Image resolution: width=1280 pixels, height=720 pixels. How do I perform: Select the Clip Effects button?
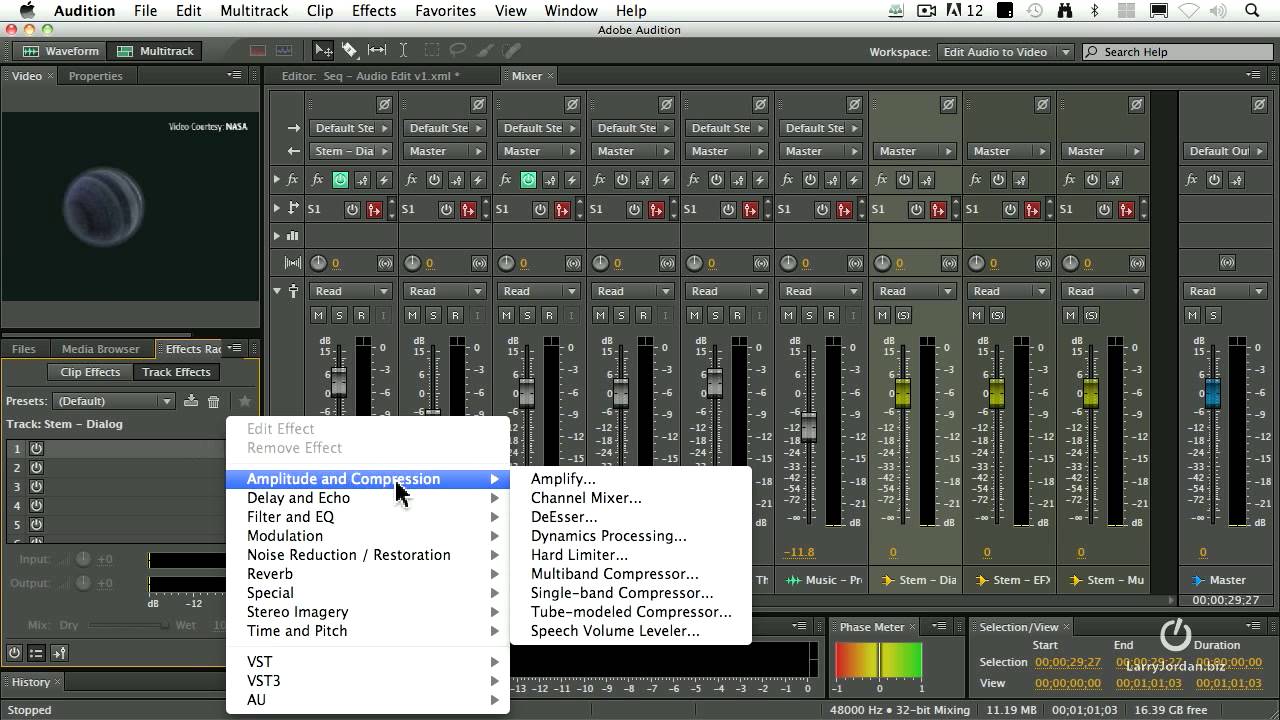89,372
